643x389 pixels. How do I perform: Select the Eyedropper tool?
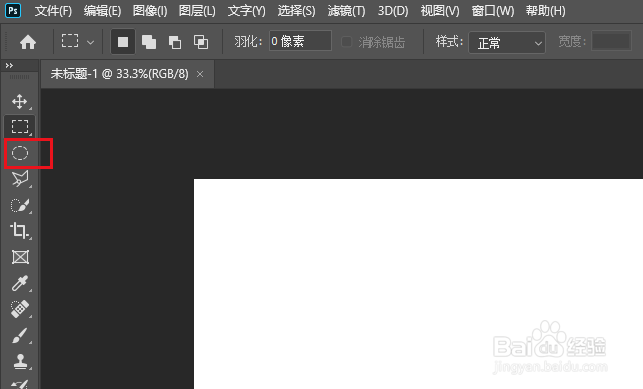coord(20,283)
